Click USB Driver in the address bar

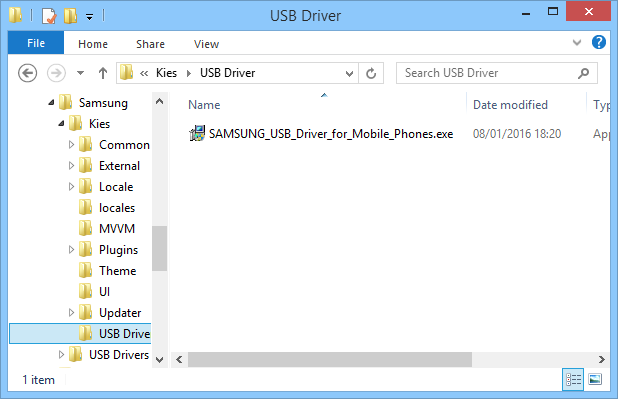[227, 73]
